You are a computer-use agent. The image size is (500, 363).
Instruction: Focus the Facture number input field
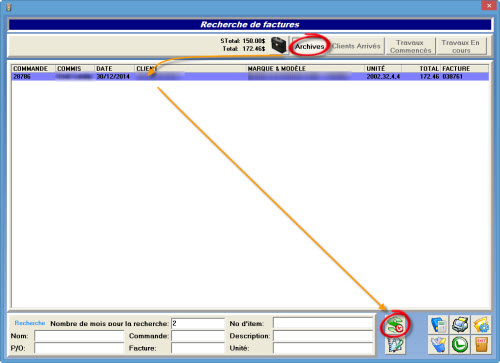coord(198,348)
